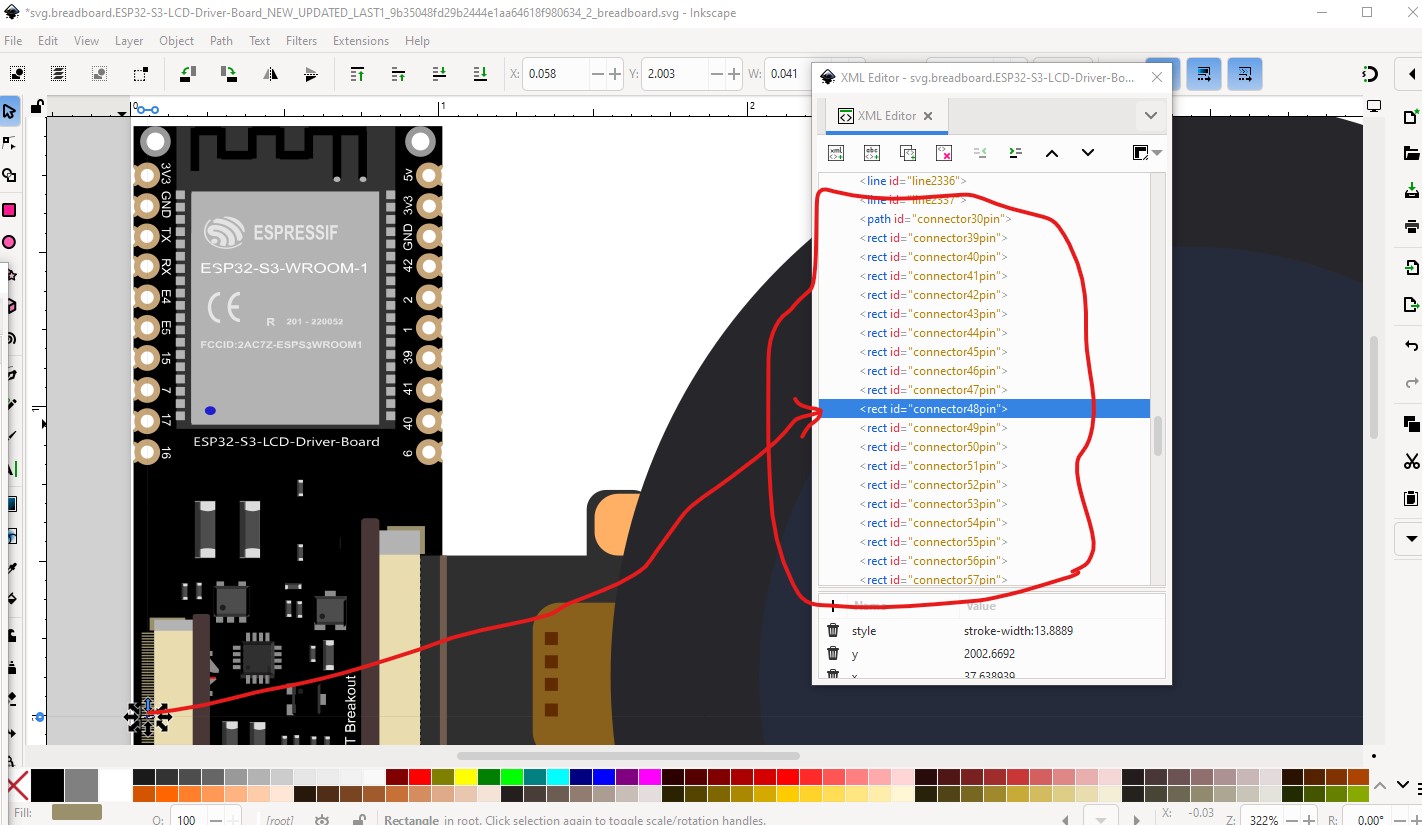Image resolution: width=1422 pixels, height=825 pixels.
Task: Open the Filters menu
Action: pos(301,41)
